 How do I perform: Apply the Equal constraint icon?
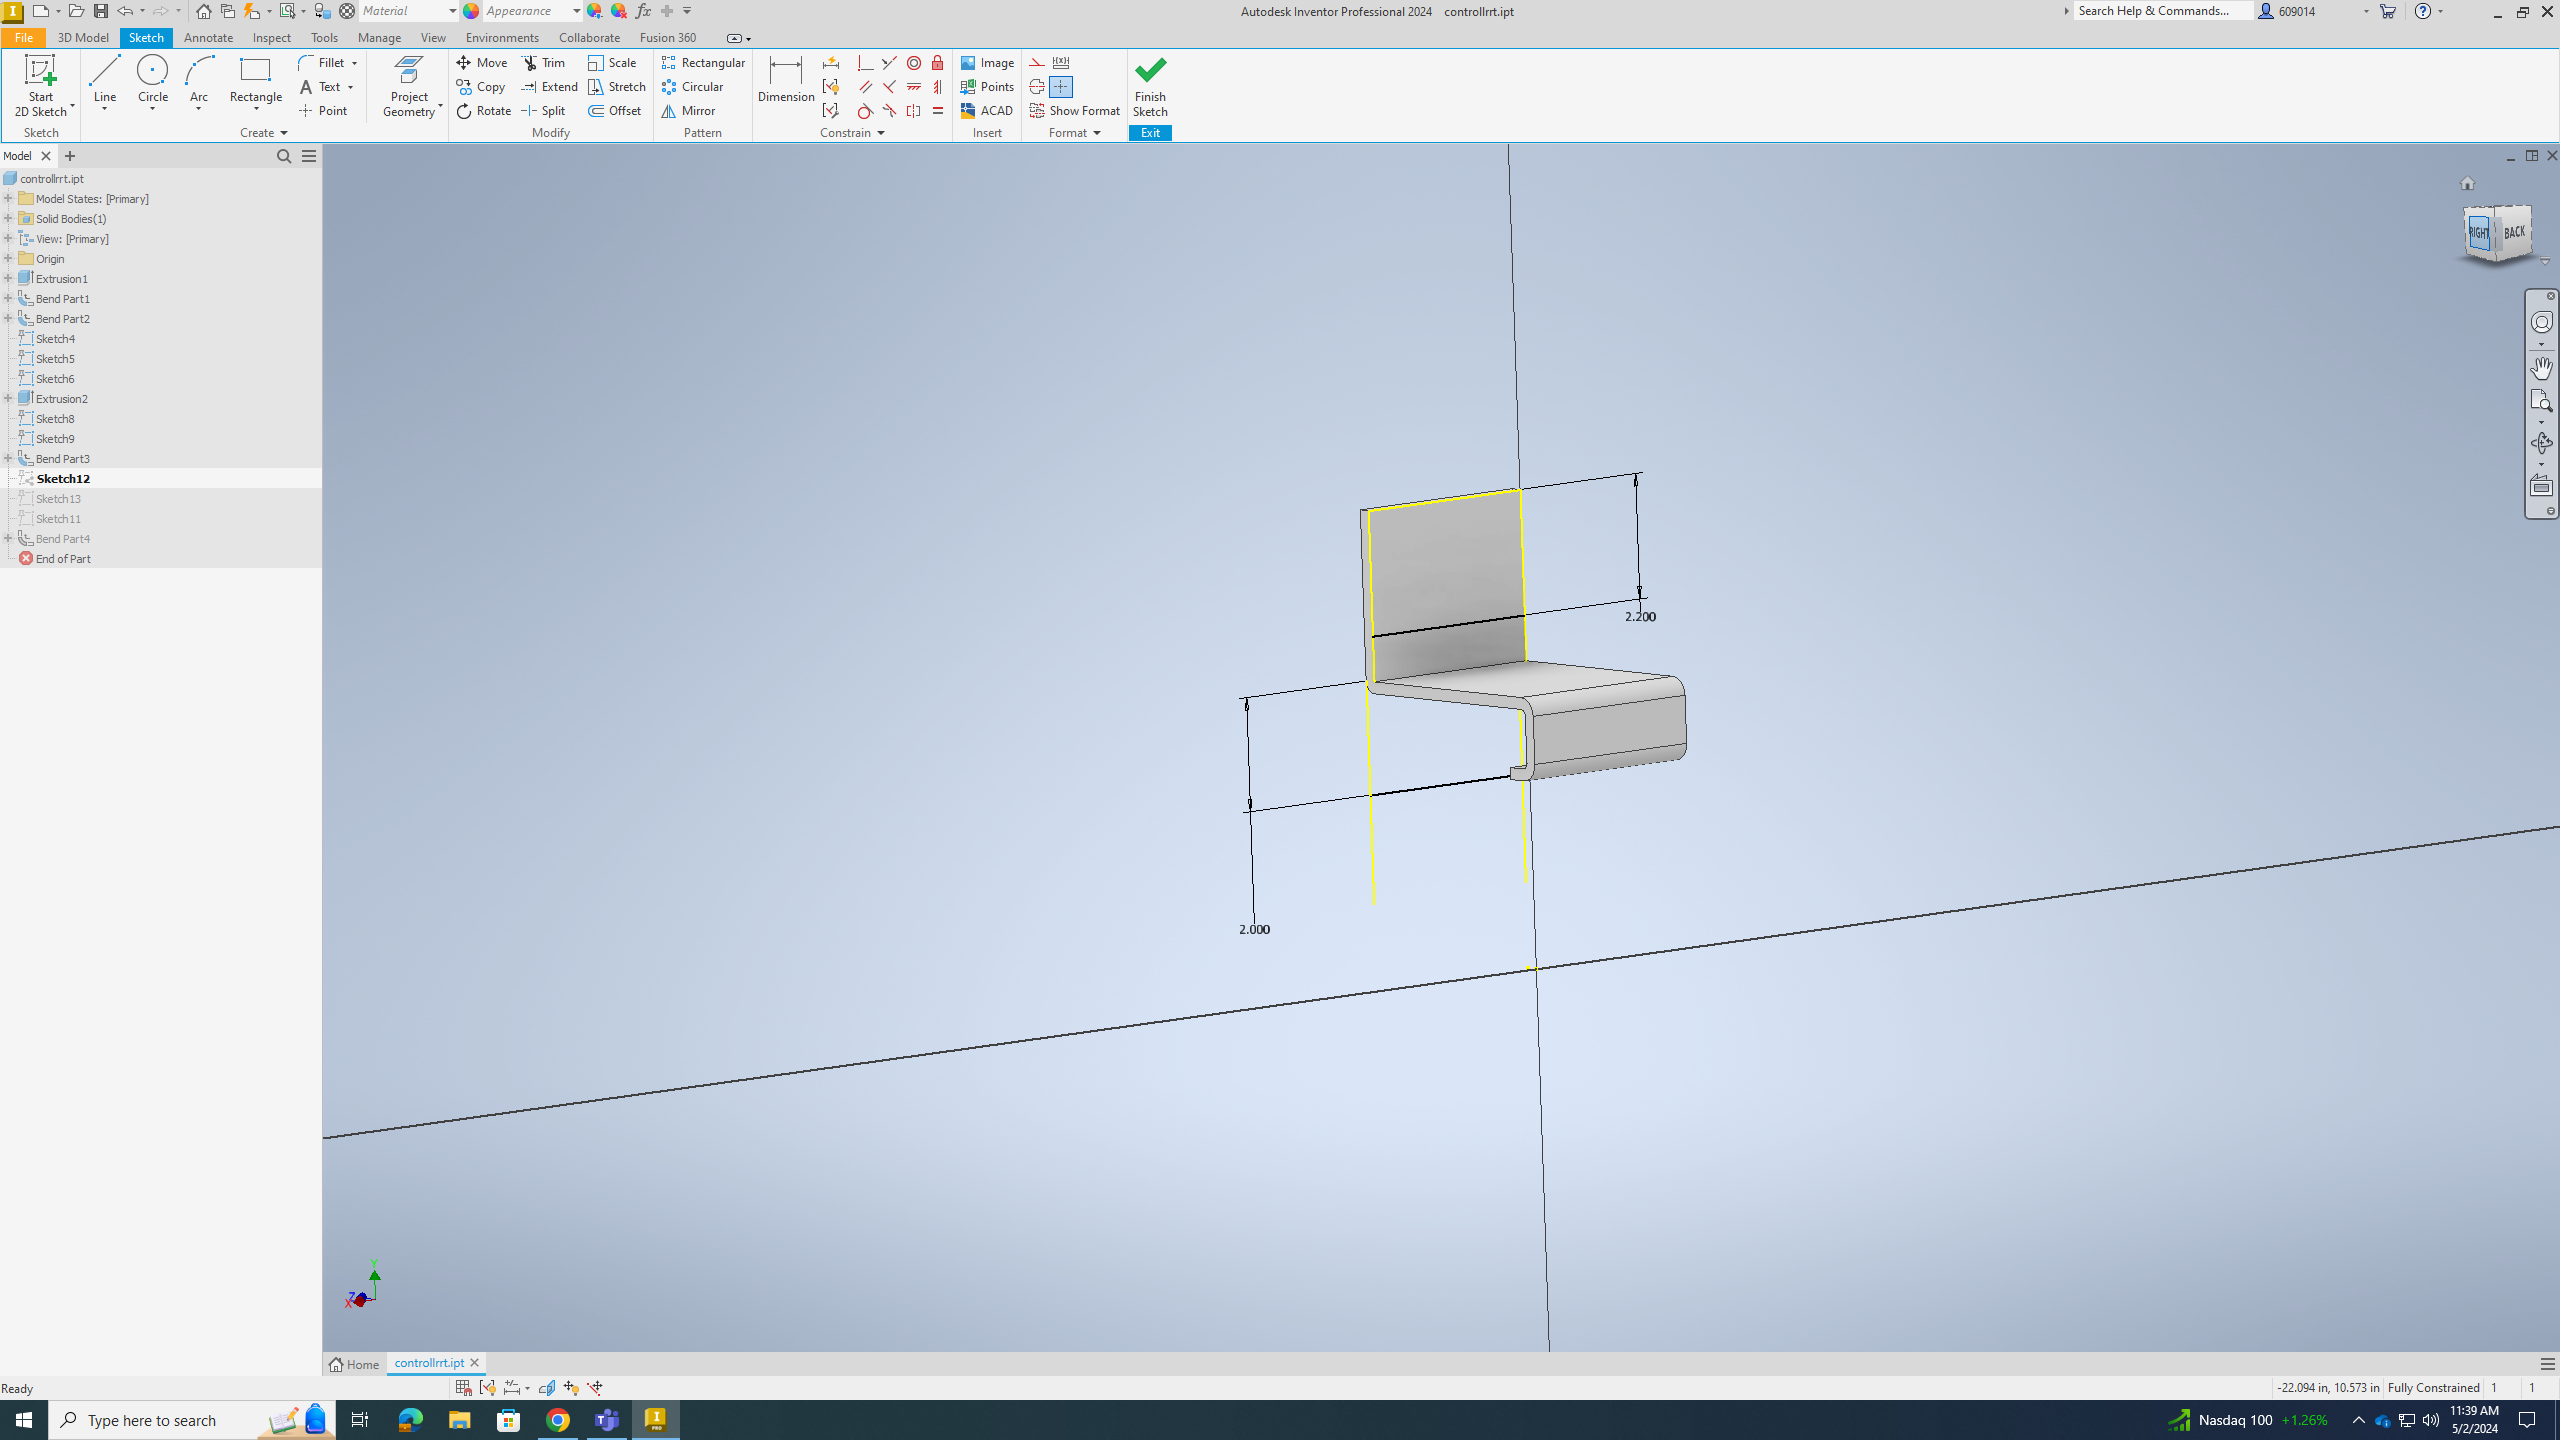click(x=938, y=111)
